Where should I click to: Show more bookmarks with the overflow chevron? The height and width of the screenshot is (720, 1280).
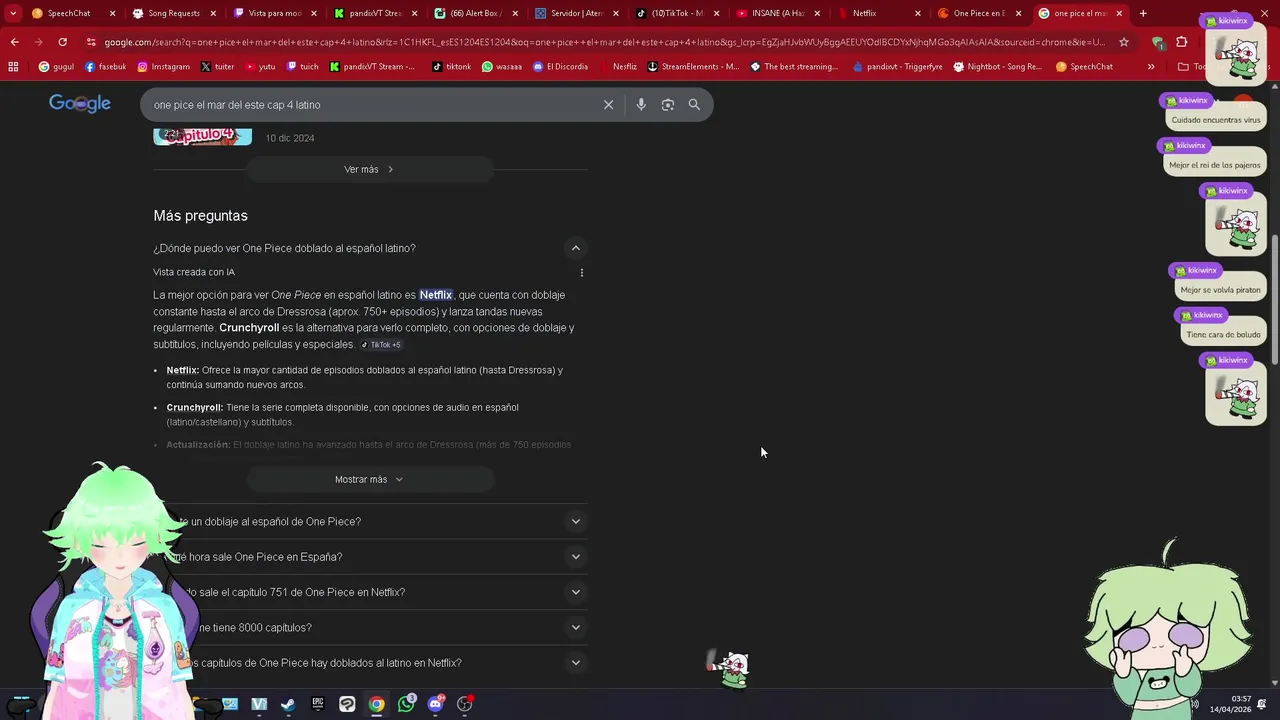pyautogui.click(x=1151, y=66)
